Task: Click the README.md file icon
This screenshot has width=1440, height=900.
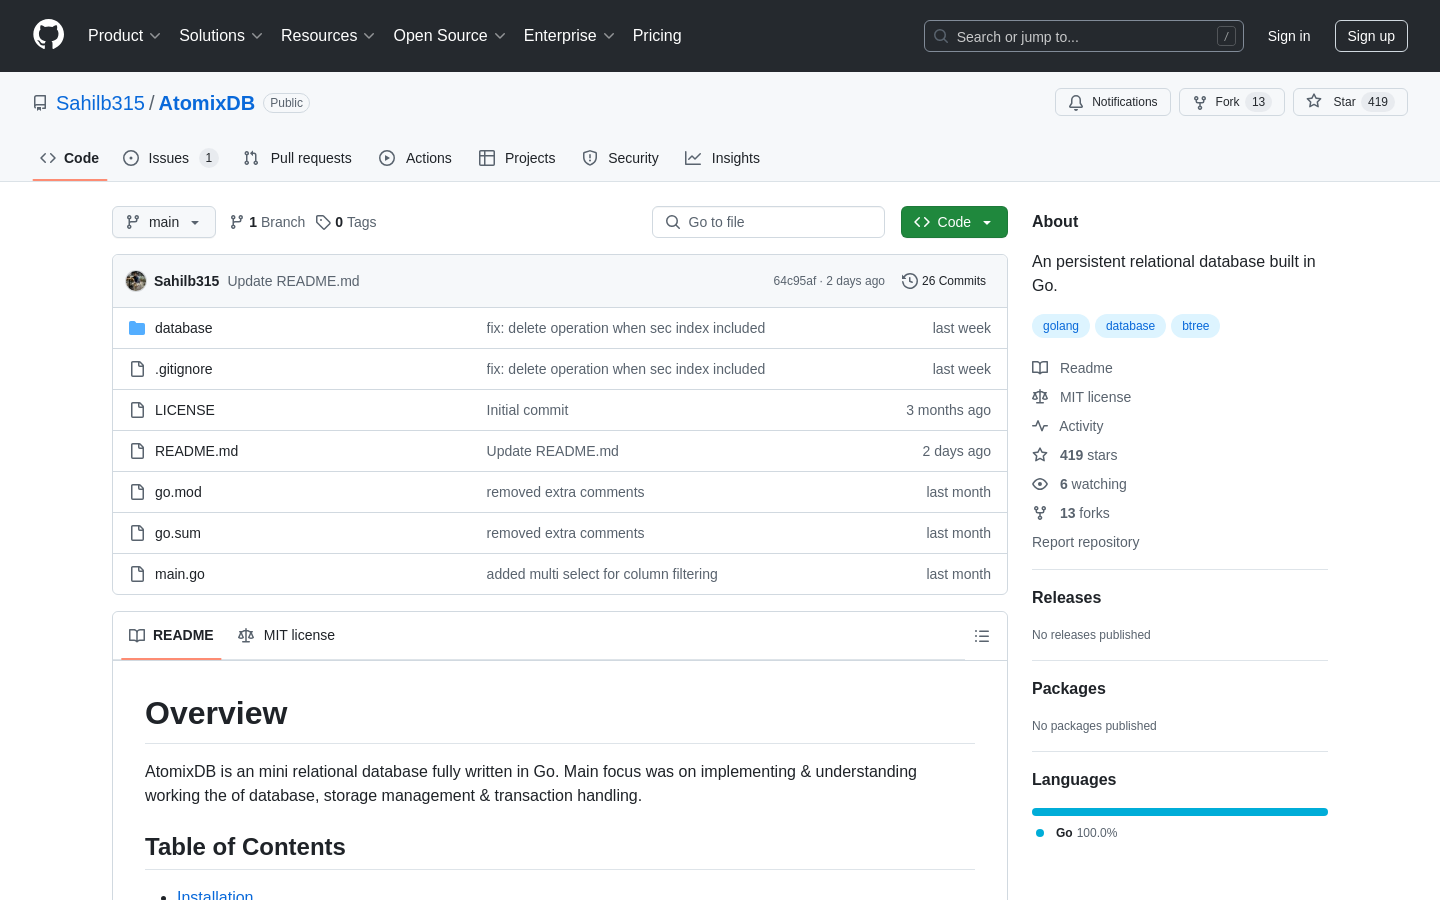Action: [x=137, y=451]
